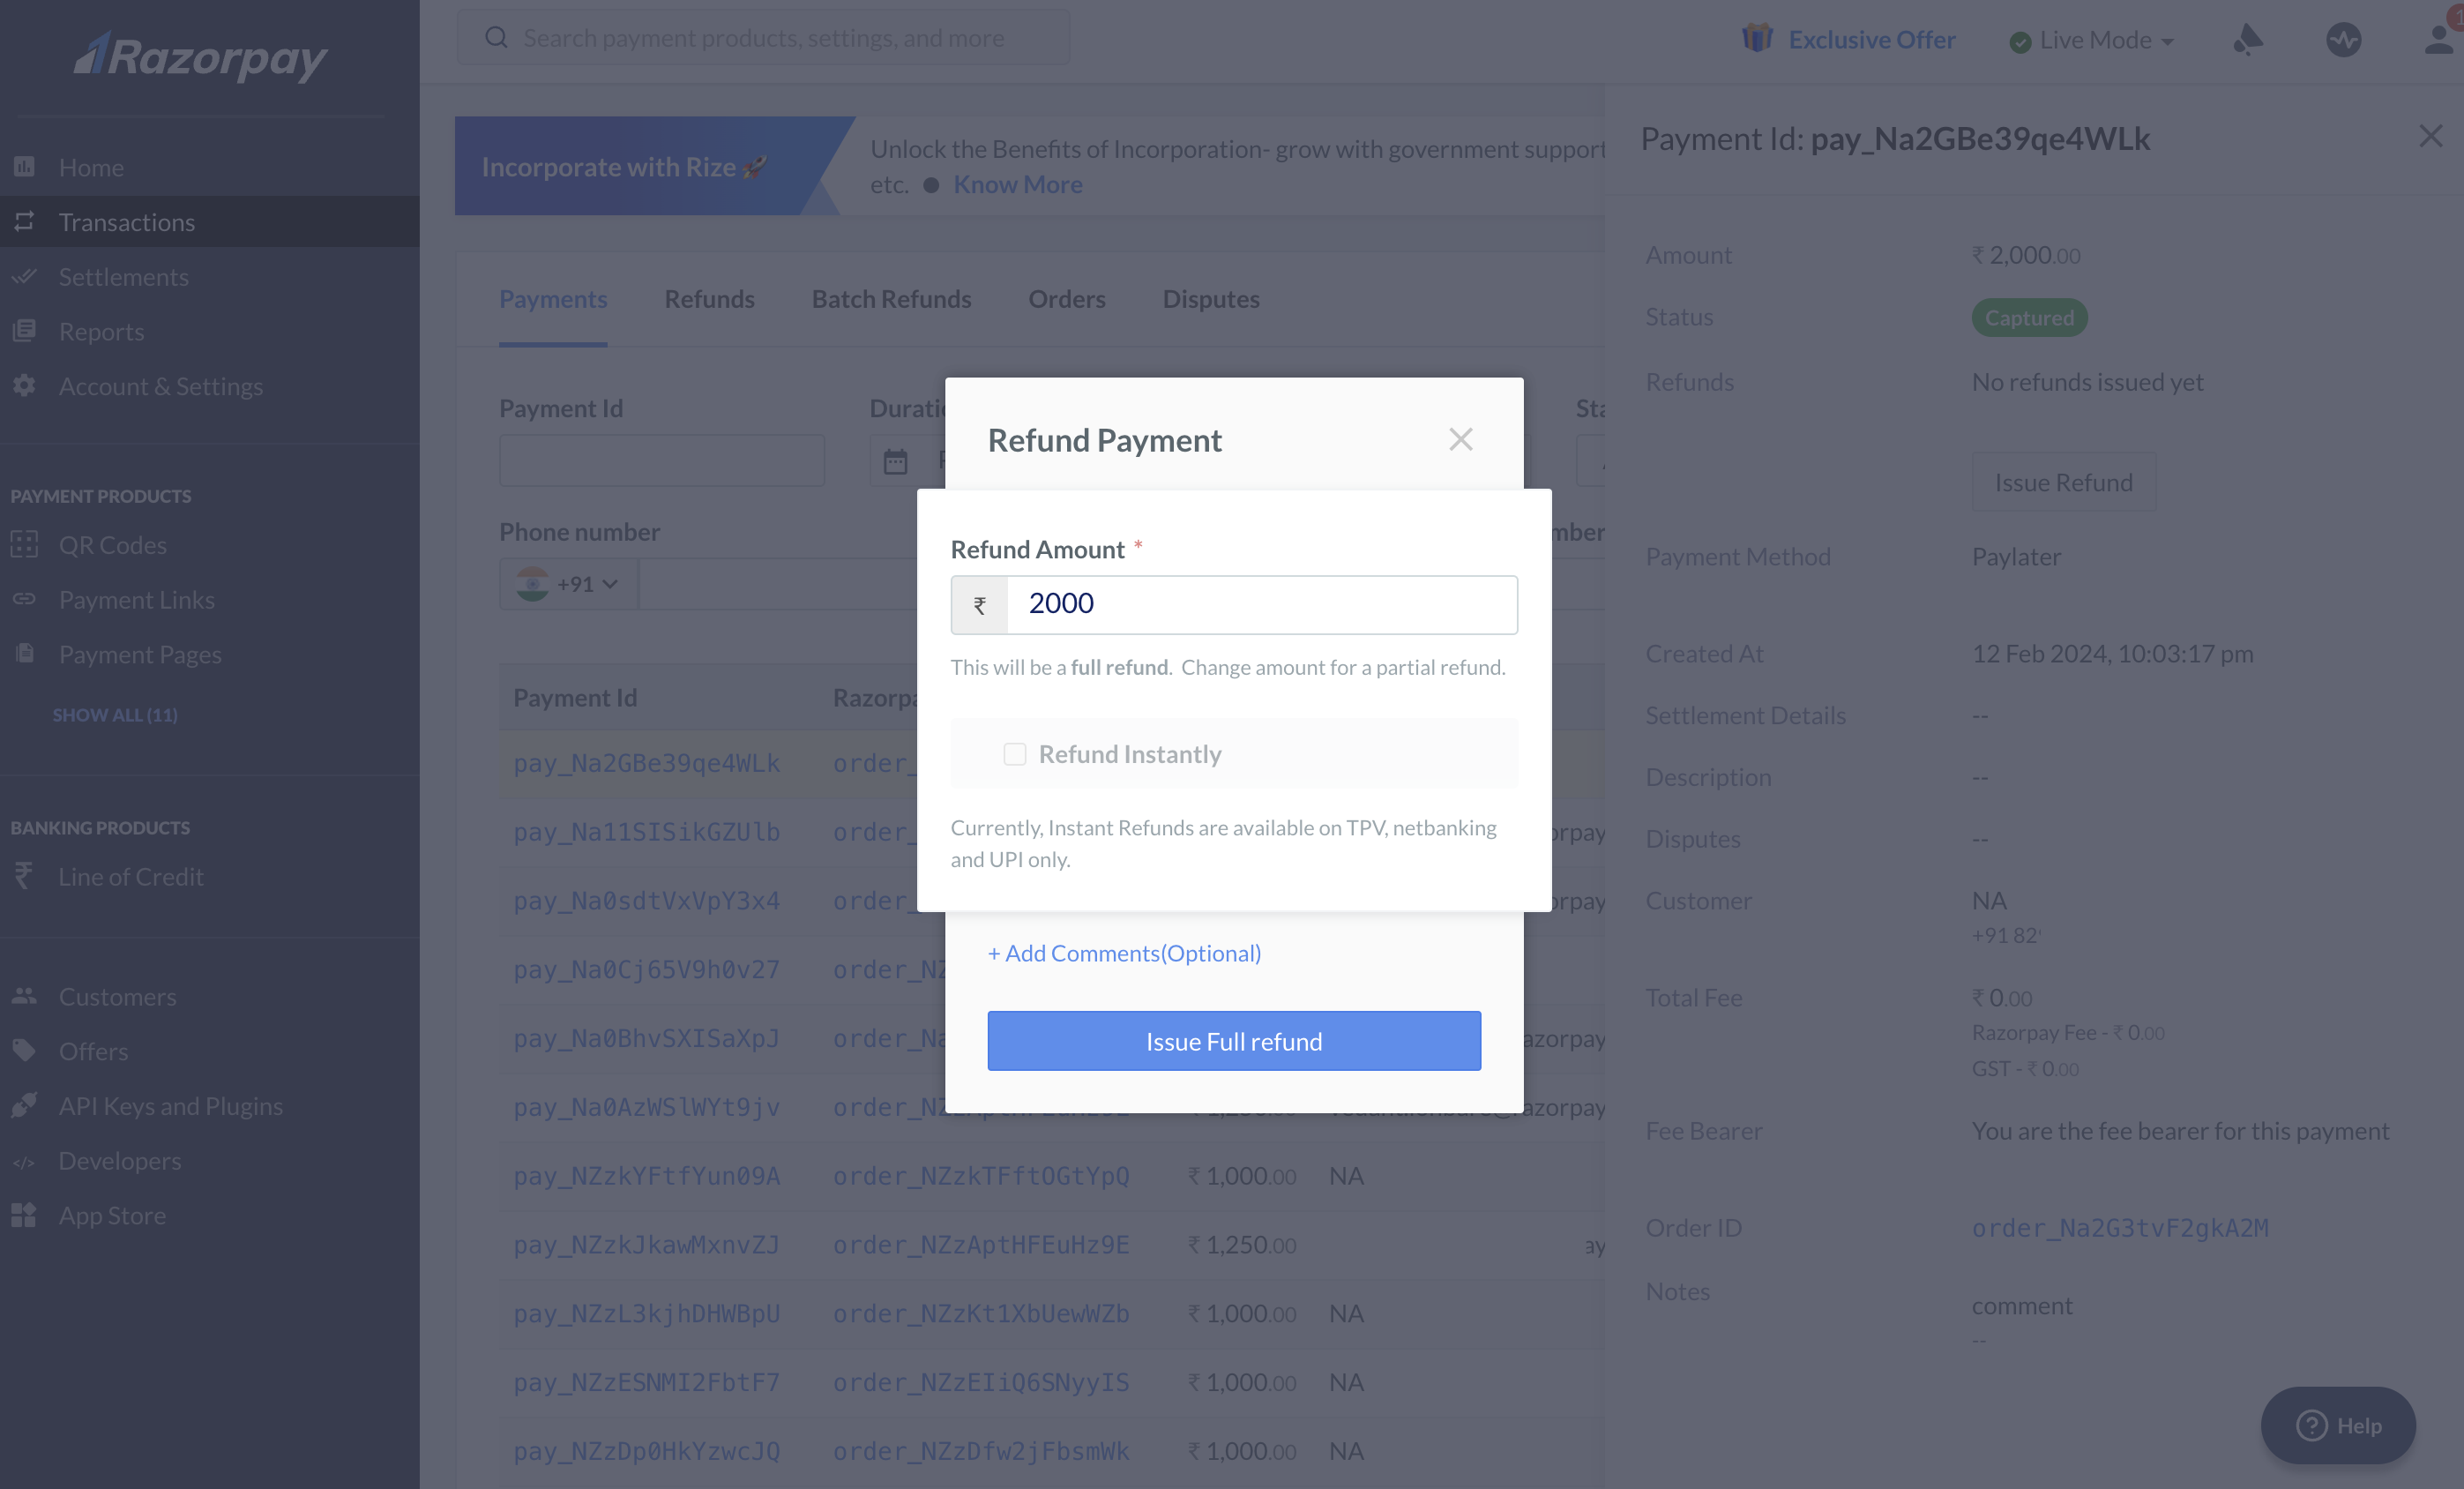Open the +91 country code dropdown
The height and width of the screenshot is (1489, 2464).
click(x=567, y=583)
